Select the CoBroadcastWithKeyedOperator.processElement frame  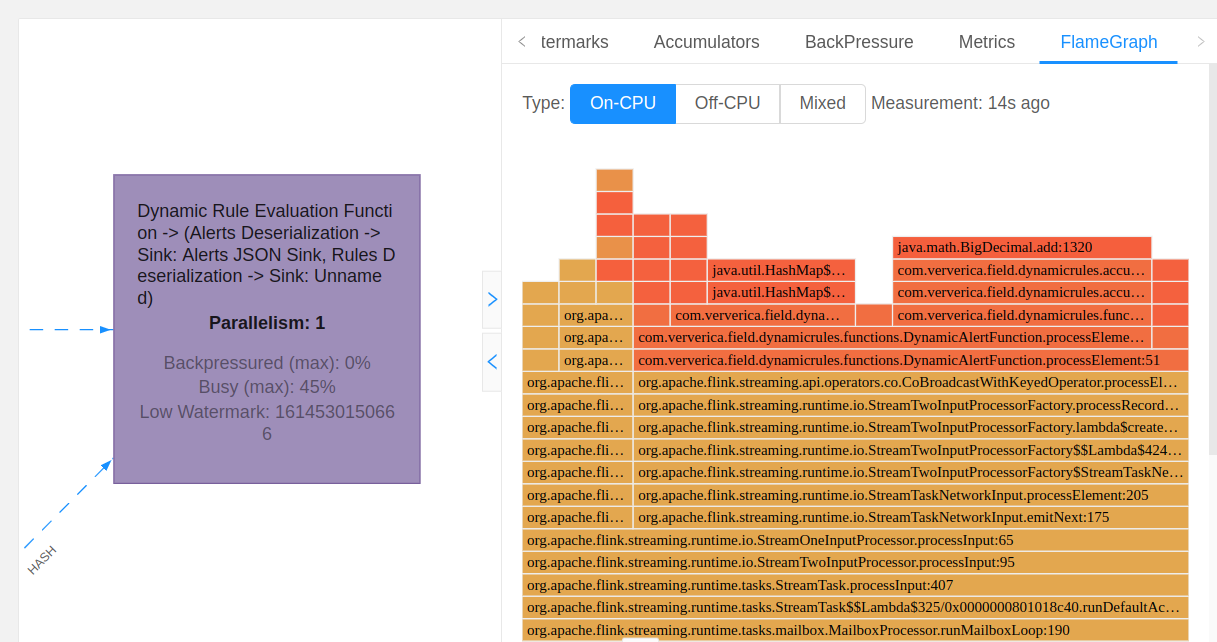click(910, 382)
